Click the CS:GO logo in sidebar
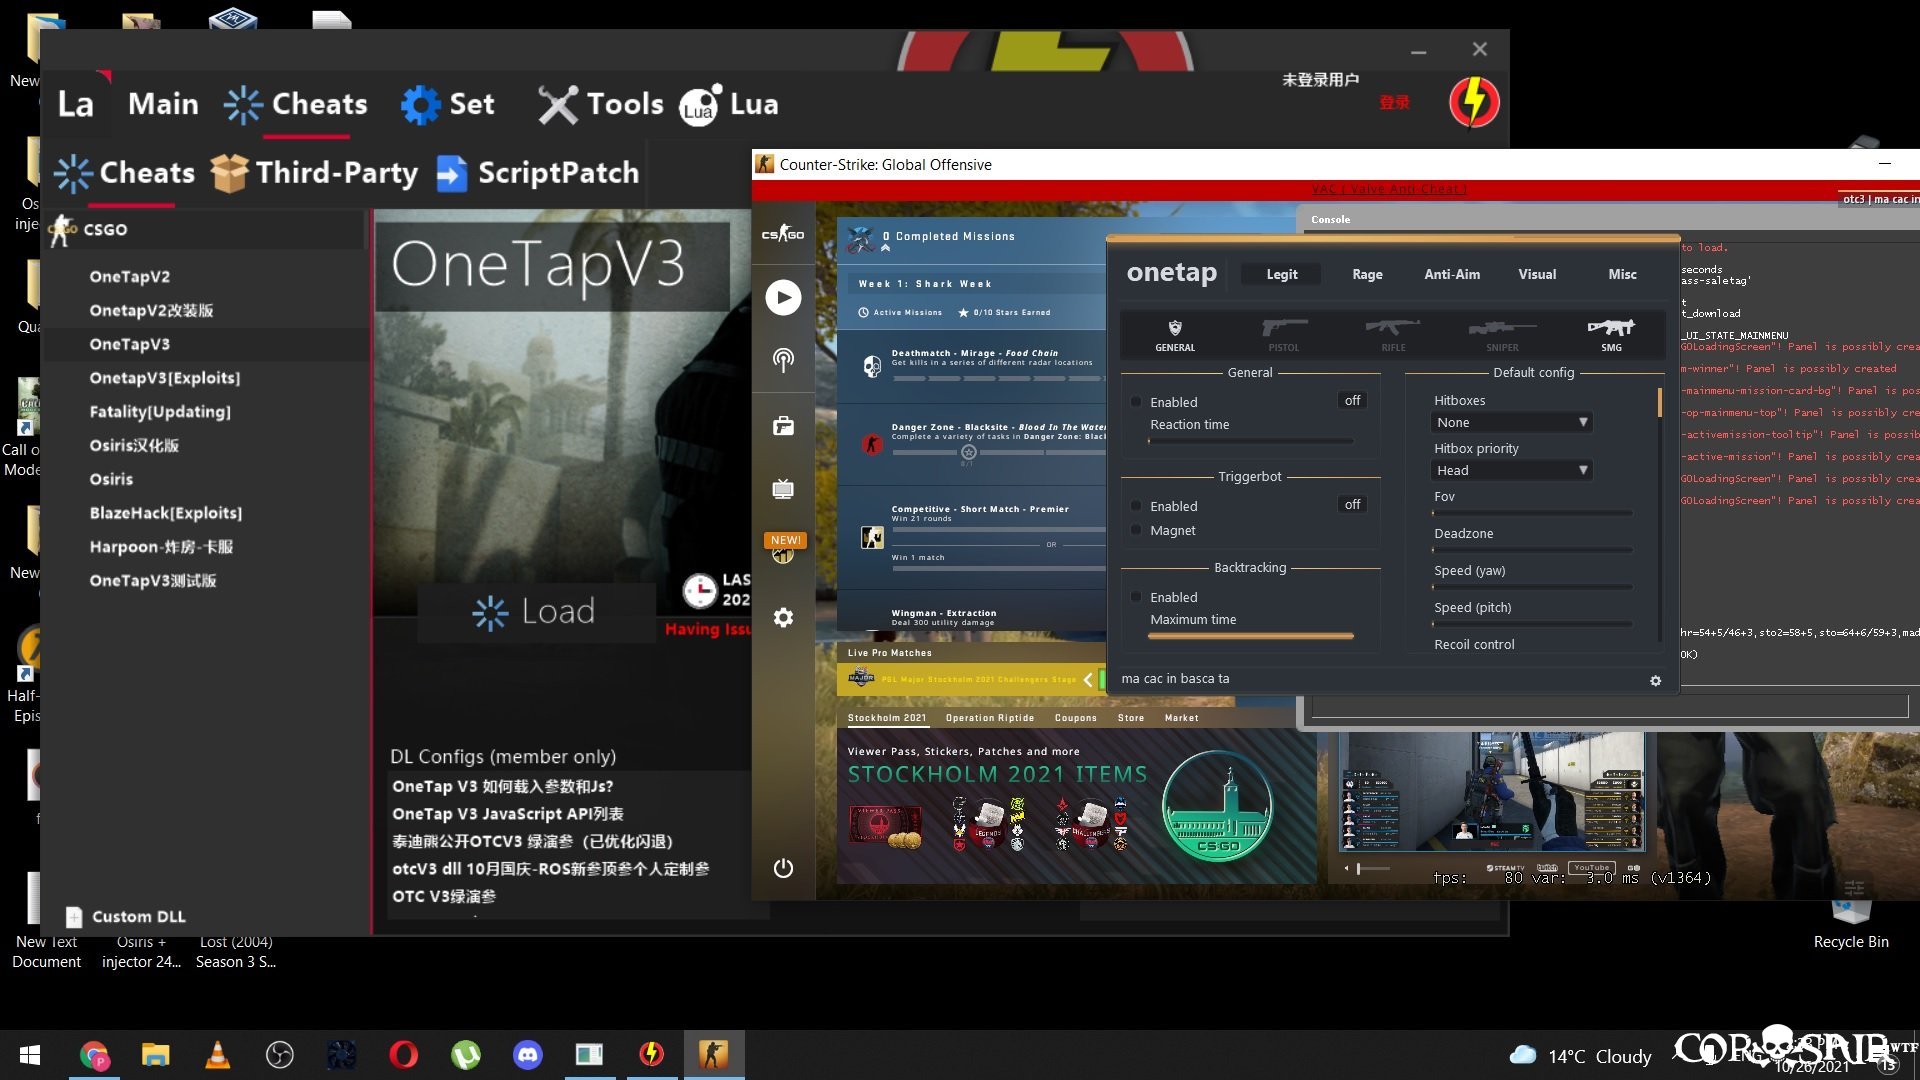This screenshot has height=1080, width=1920. [783, 233]
